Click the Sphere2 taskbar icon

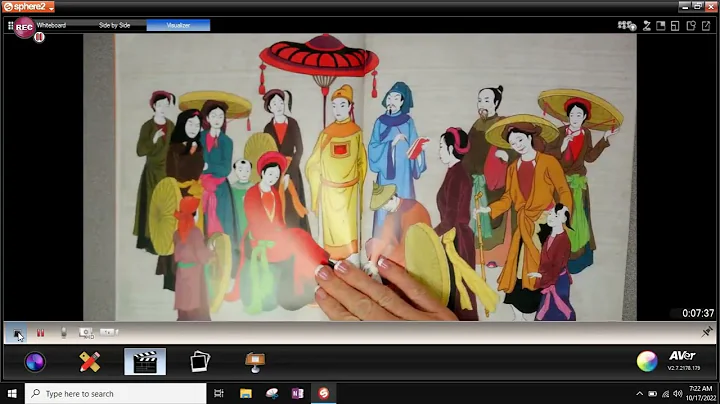[324, 393]
